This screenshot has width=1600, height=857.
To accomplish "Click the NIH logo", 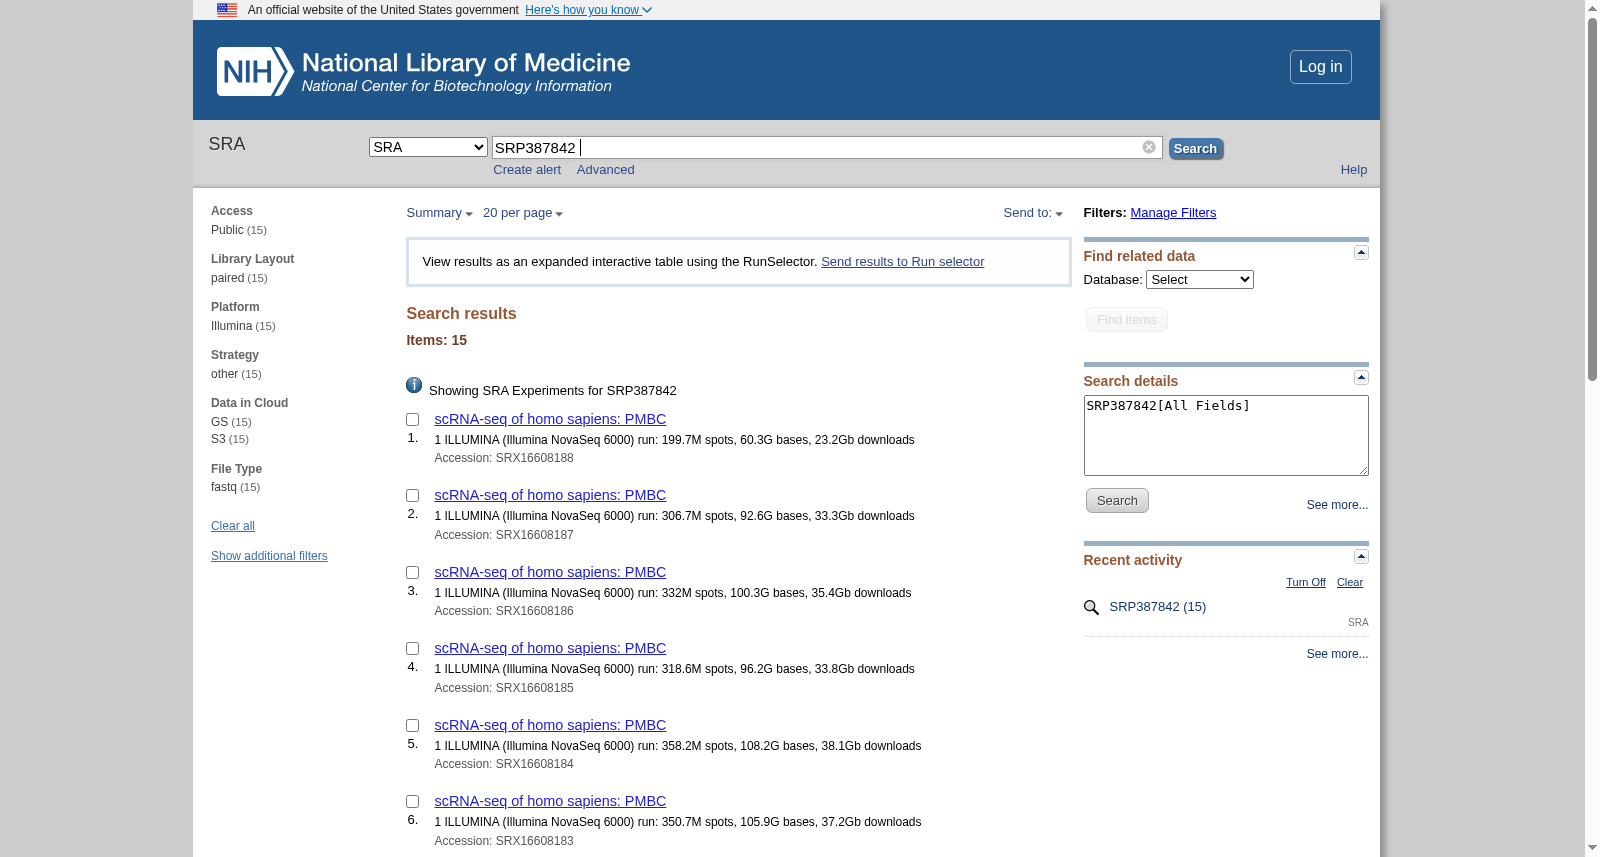I will 255,72.
